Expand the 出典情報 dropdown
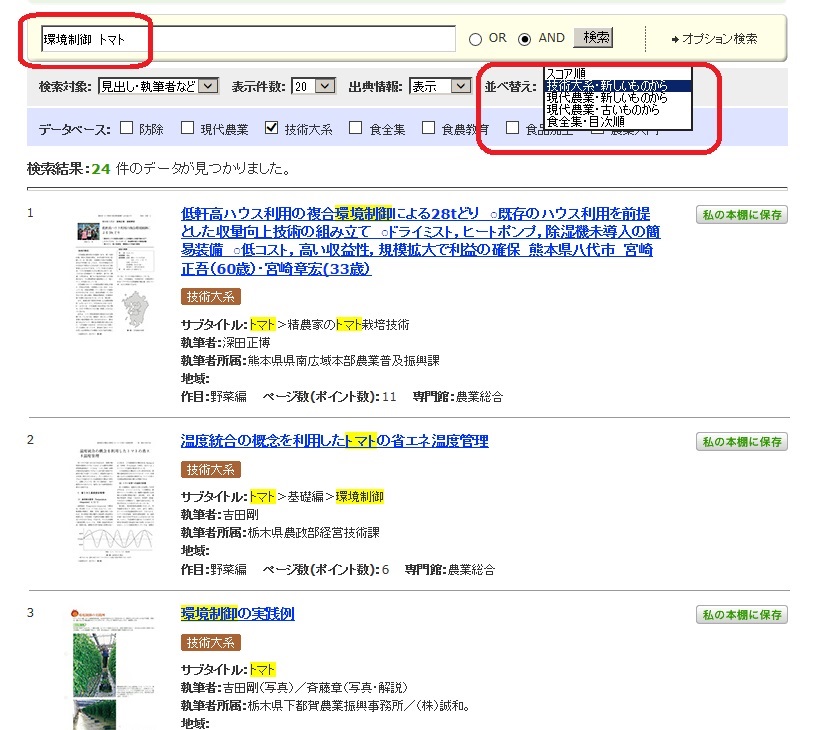824x730 pixels. (x=439, y=87)
